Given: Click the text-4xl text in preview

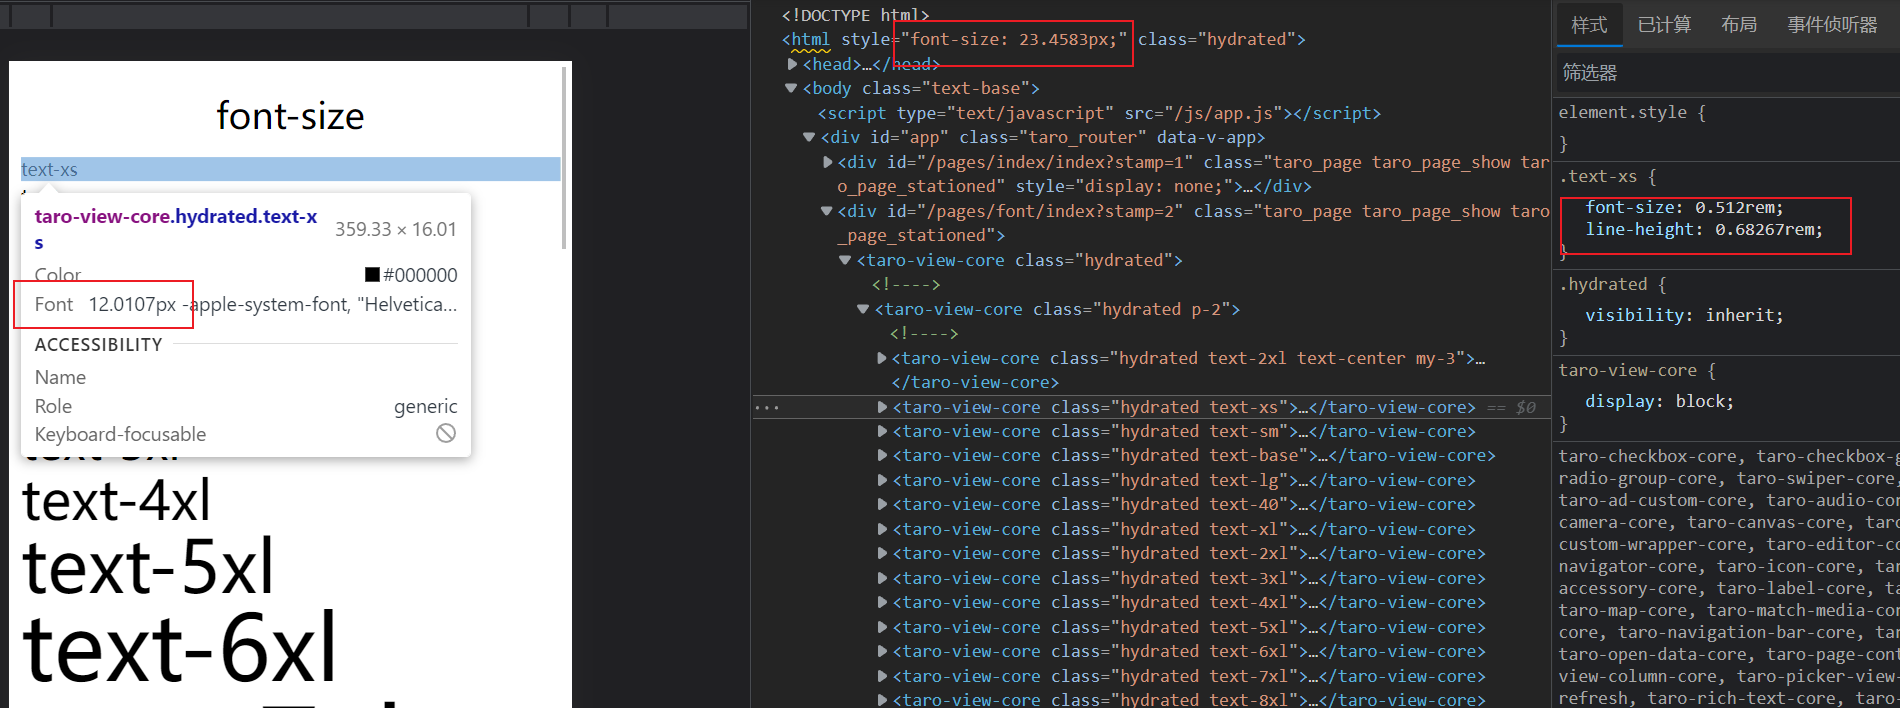Looking at the screenshot, I should click(x=116, y=500).
